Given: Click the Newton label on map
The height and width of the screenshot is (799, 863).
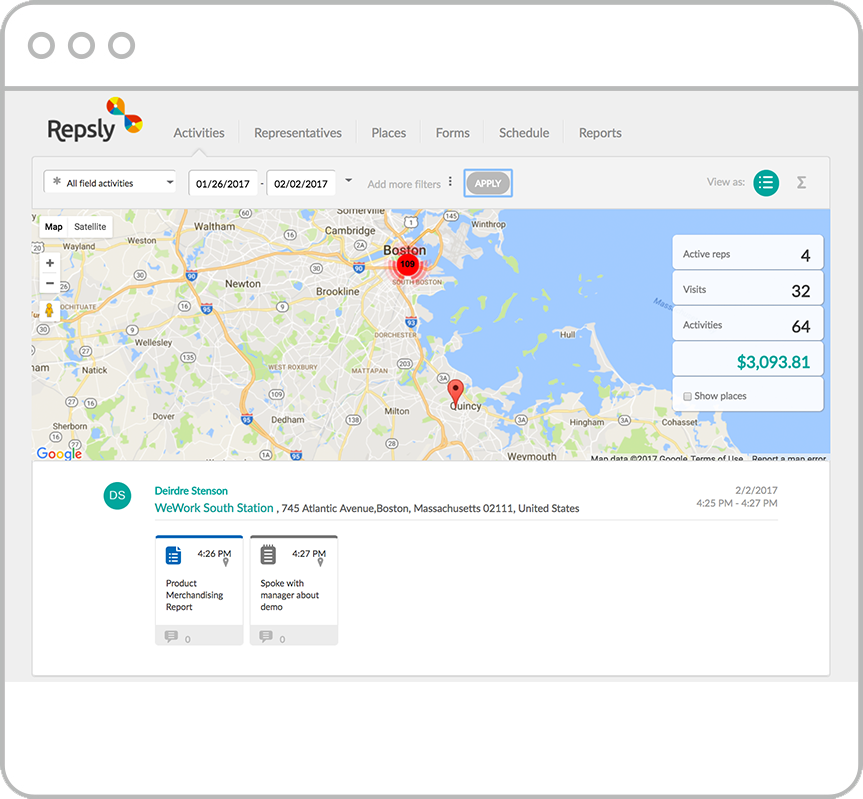Looking at the screenshot, I should point(243,283).
